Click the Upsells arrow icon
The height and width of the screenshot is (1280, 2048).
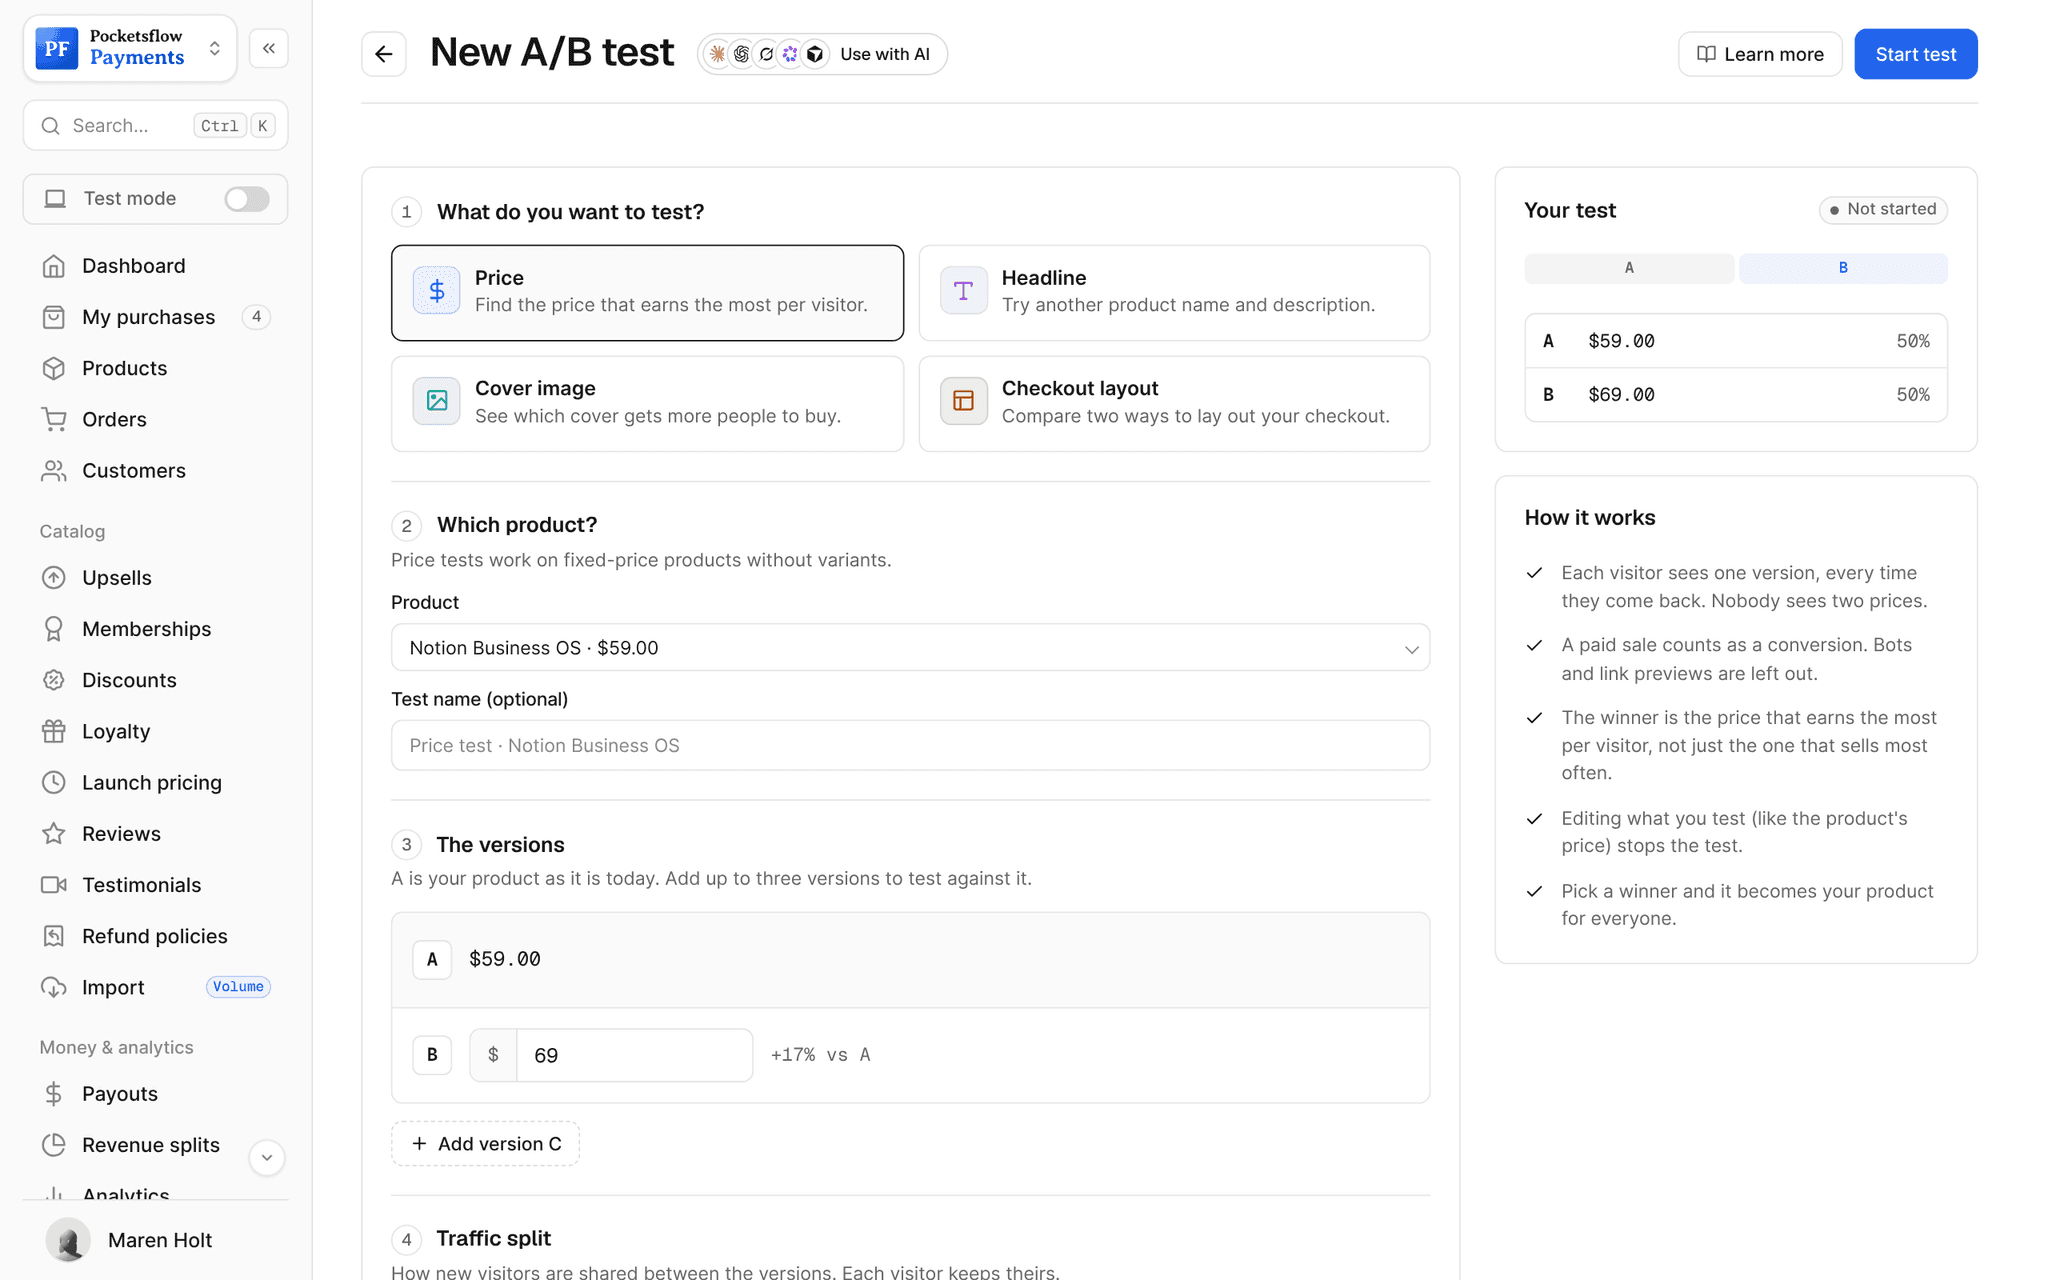pyautogui.click(x=54, y=578)
